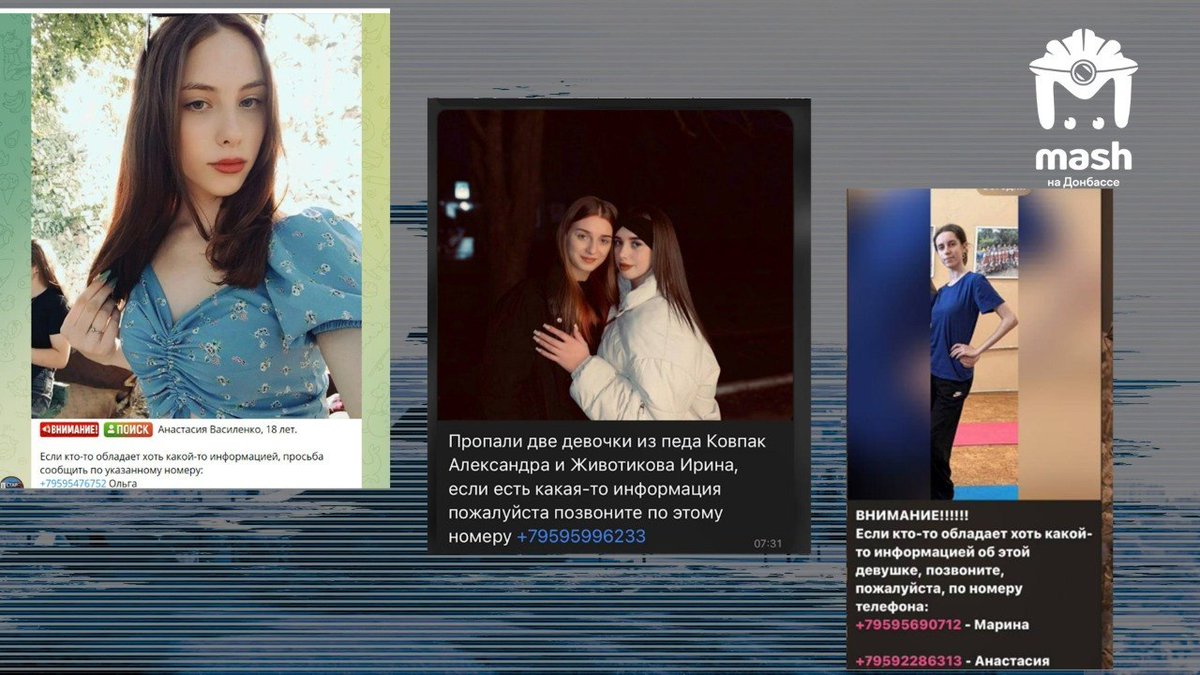Open phone number +79595476752 next to Ольга
The width and height of the screenshot is (1200, 675).
point(73,483)
